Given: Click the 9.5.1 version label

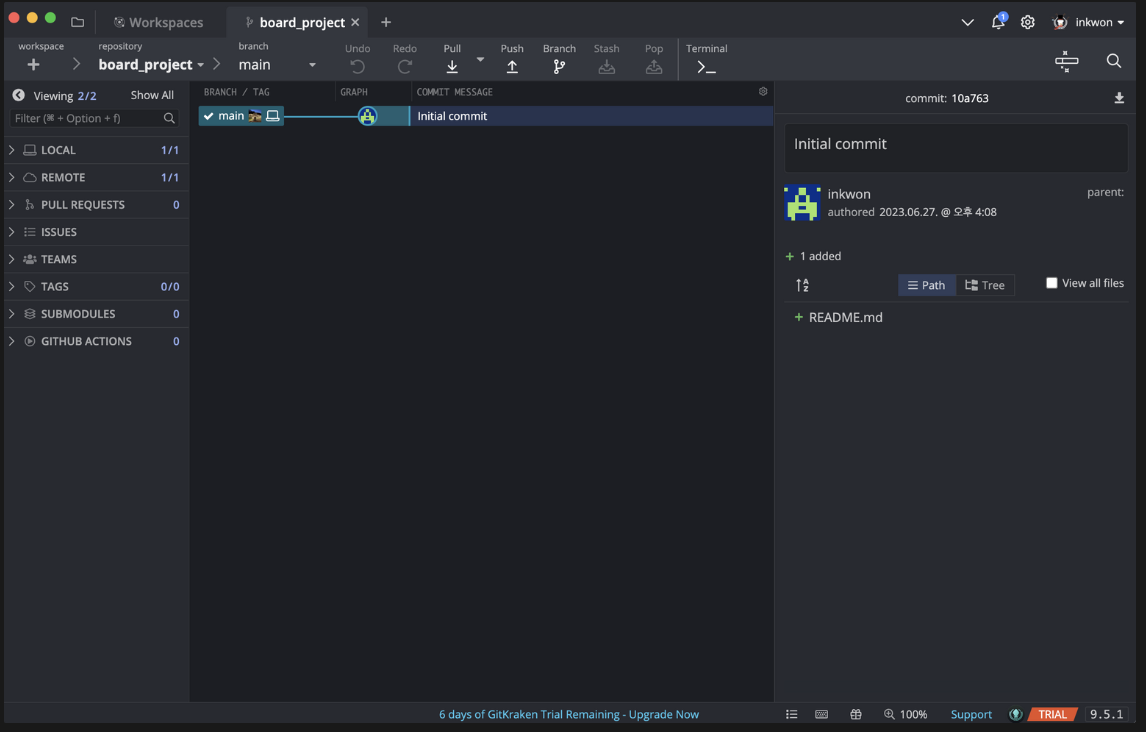Looking at the screenshot, I should (x=1107, y=714).
